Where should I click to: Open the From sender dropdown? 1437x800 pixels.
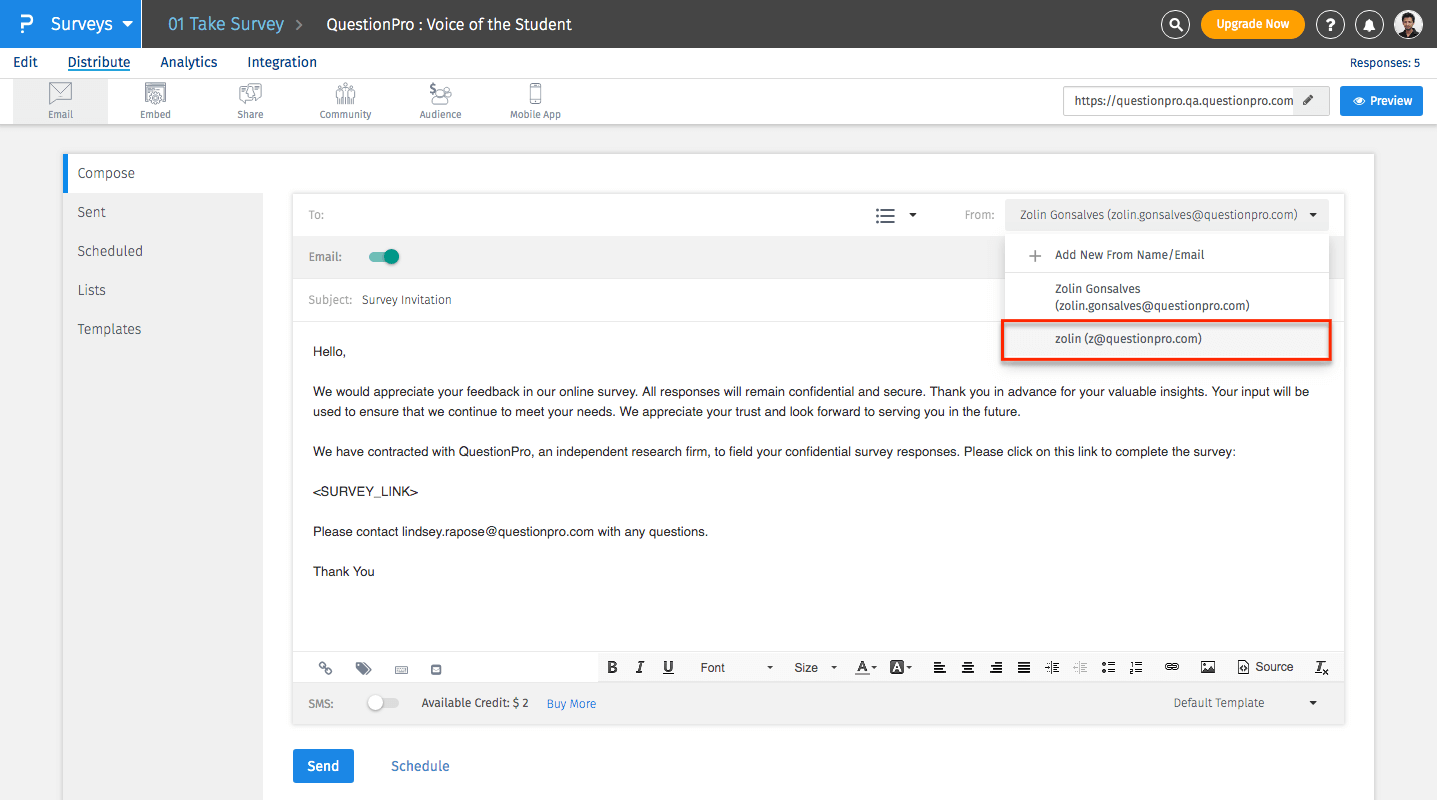pyautogui.click(x=1313, y=214)
